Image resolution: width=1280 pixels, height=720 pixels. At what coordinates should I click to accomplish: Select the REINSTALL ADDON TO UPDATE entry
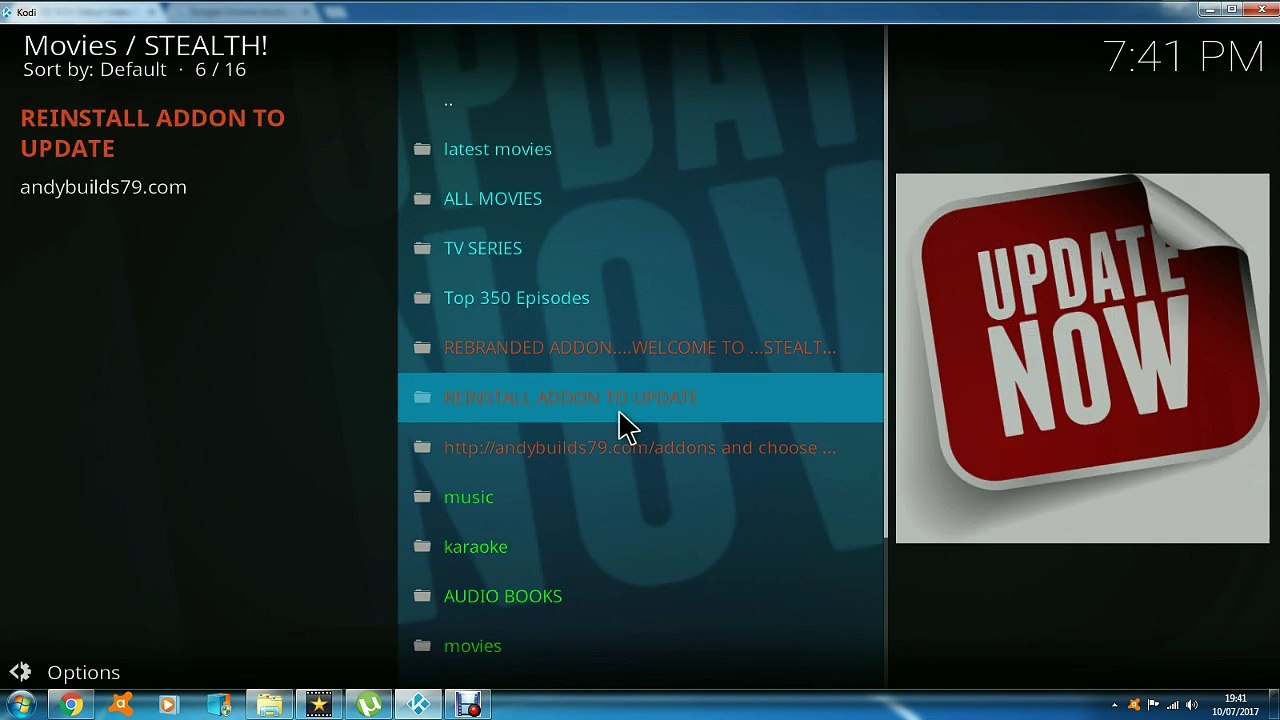point(640,398)
